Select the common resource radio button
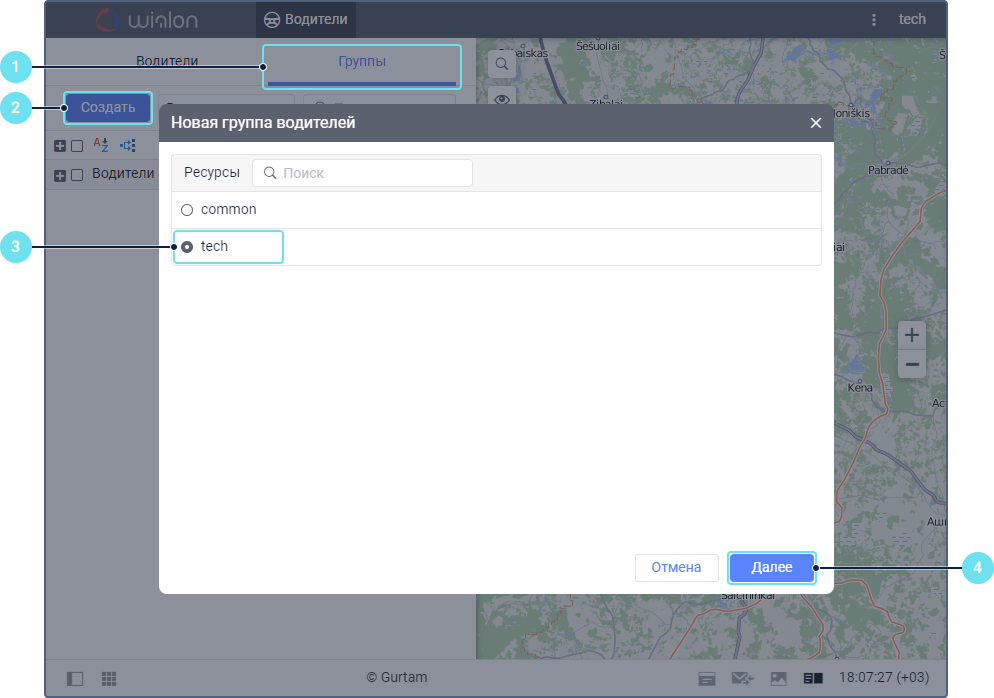994x698 pixels. click(x=187, y=210)
